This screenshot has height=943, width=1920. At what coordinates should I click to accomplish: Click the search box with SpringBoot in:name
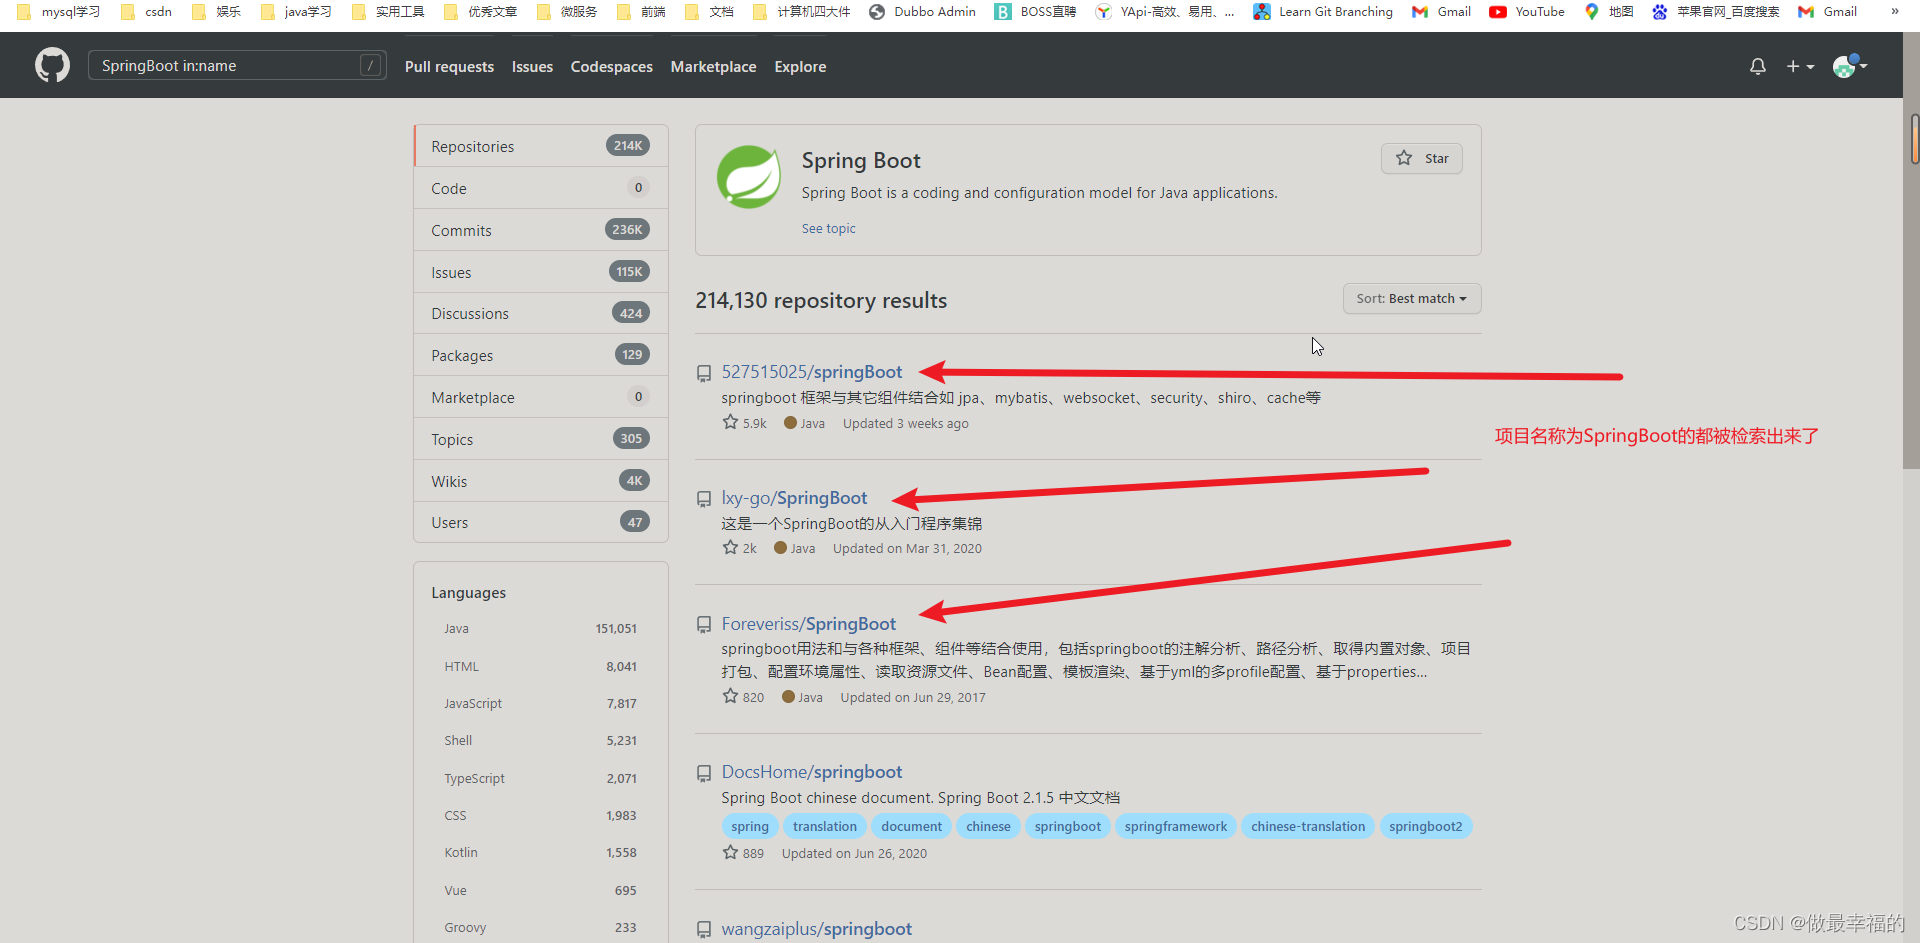point(237,66)
